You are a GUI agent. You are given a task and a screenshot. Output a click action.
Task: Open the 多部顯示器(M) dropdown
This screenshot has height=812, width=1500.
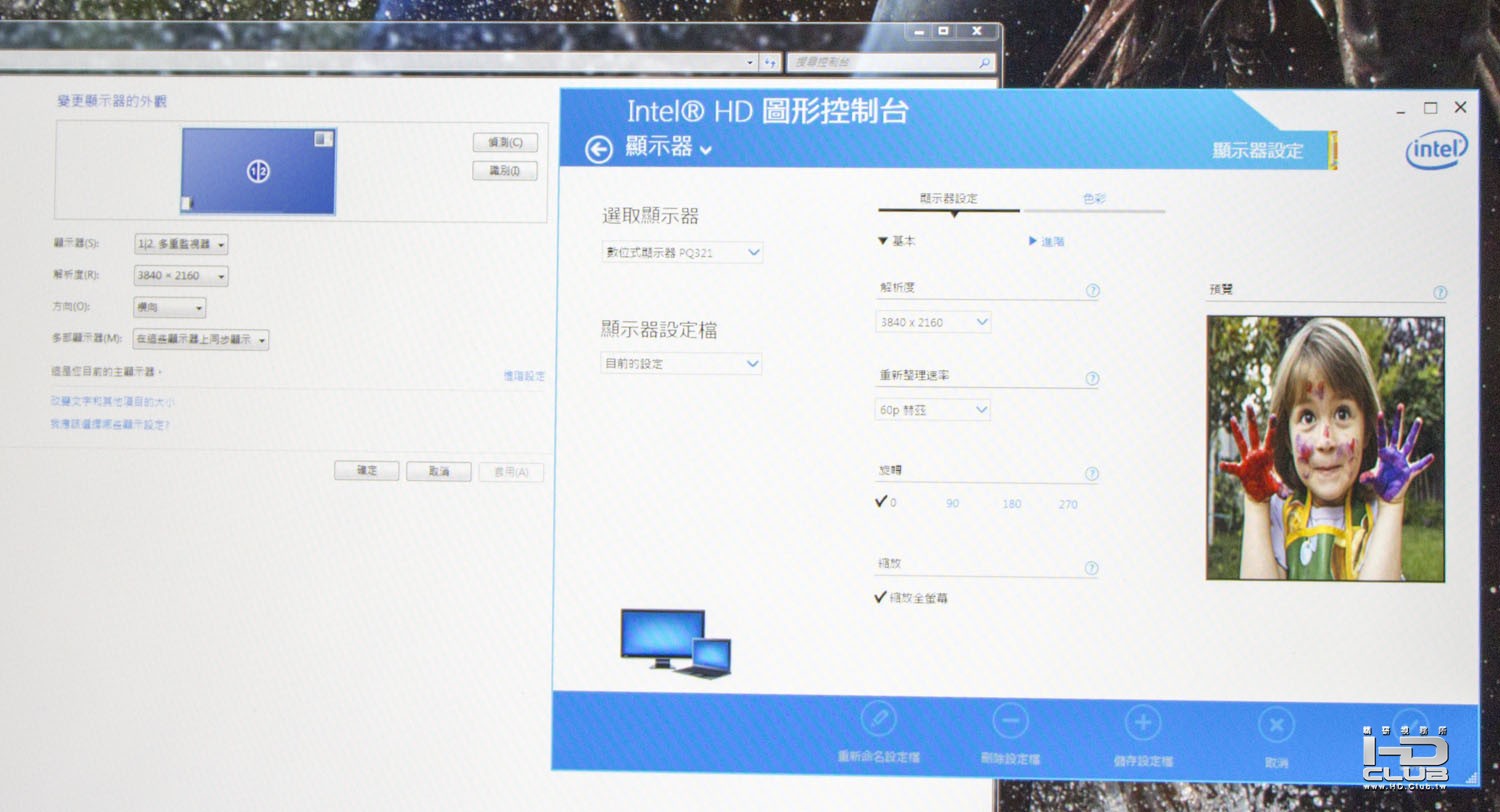point(201,340)
